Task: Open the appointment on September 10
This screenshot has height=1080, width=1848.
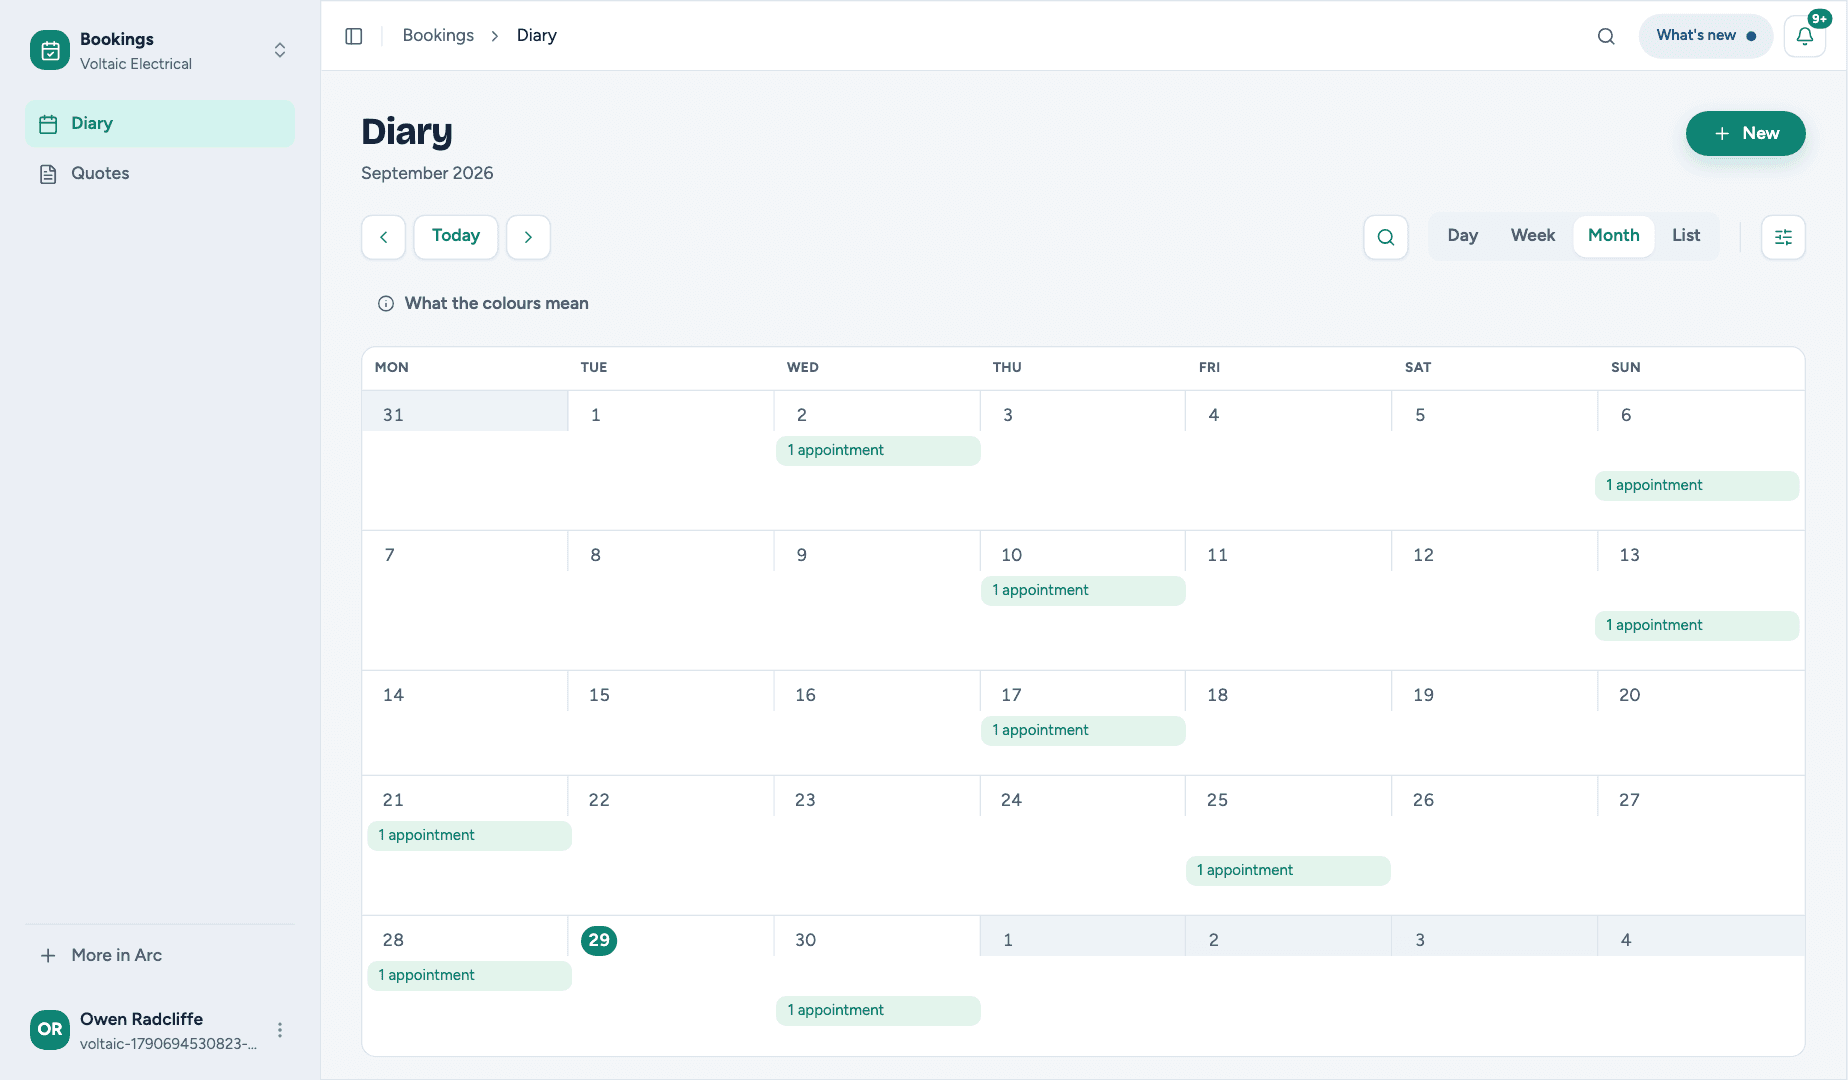Action: point(1083,591)
